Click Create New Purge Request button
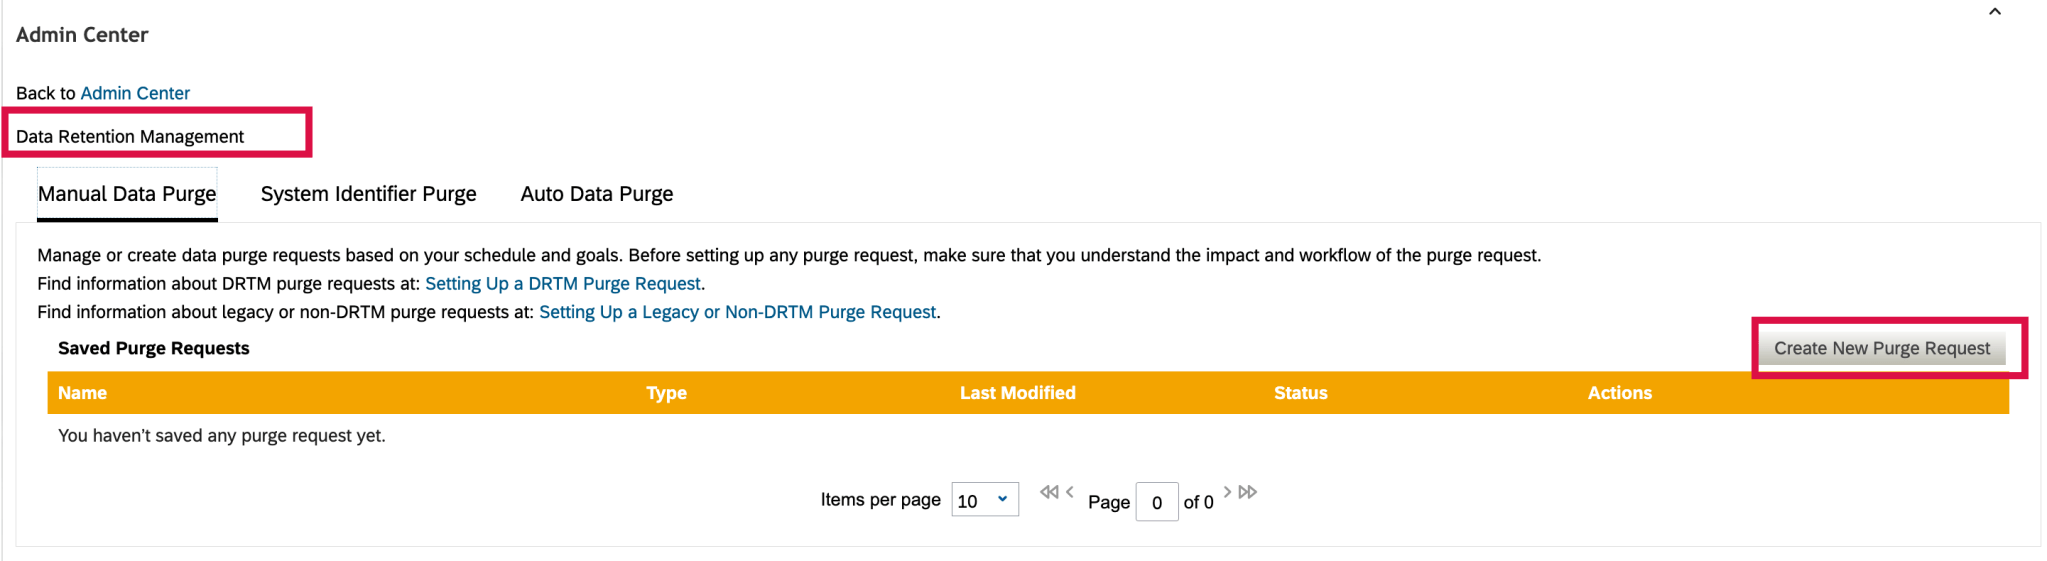This screenshot has width=2047, height=561. click(1881, 348)
